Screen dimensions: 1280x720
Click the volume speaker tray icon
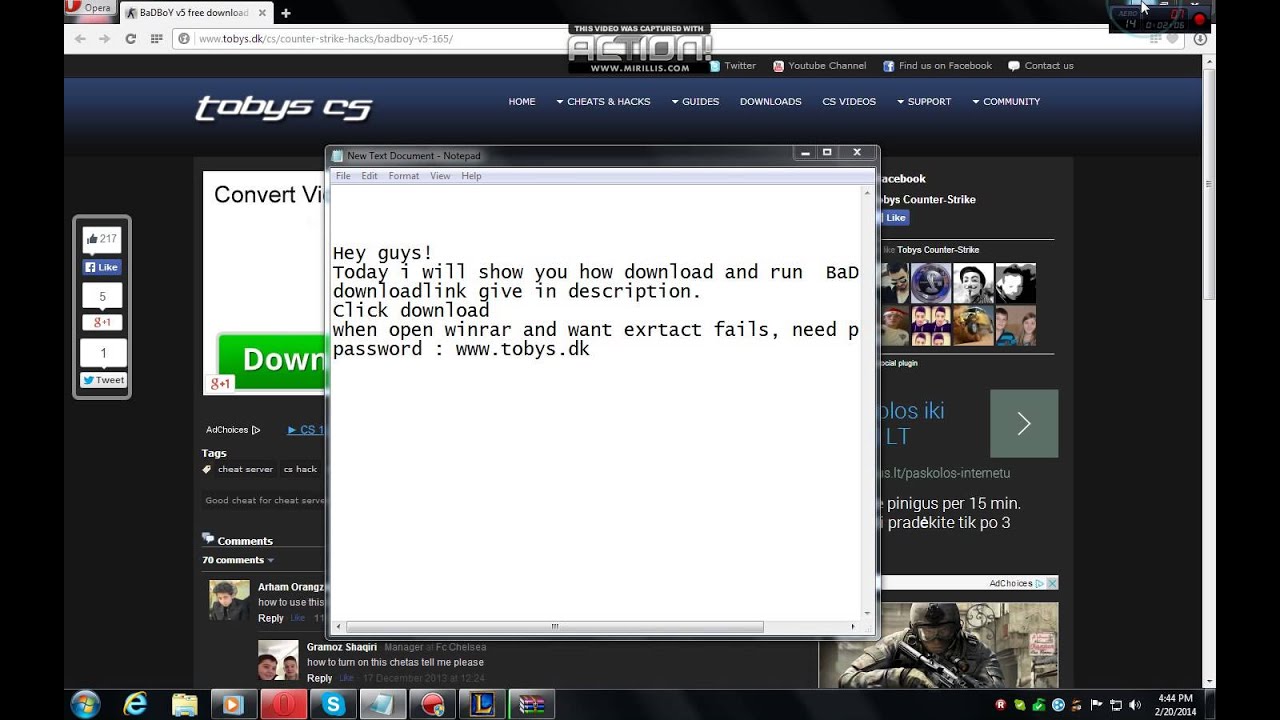pos(1135,704)
